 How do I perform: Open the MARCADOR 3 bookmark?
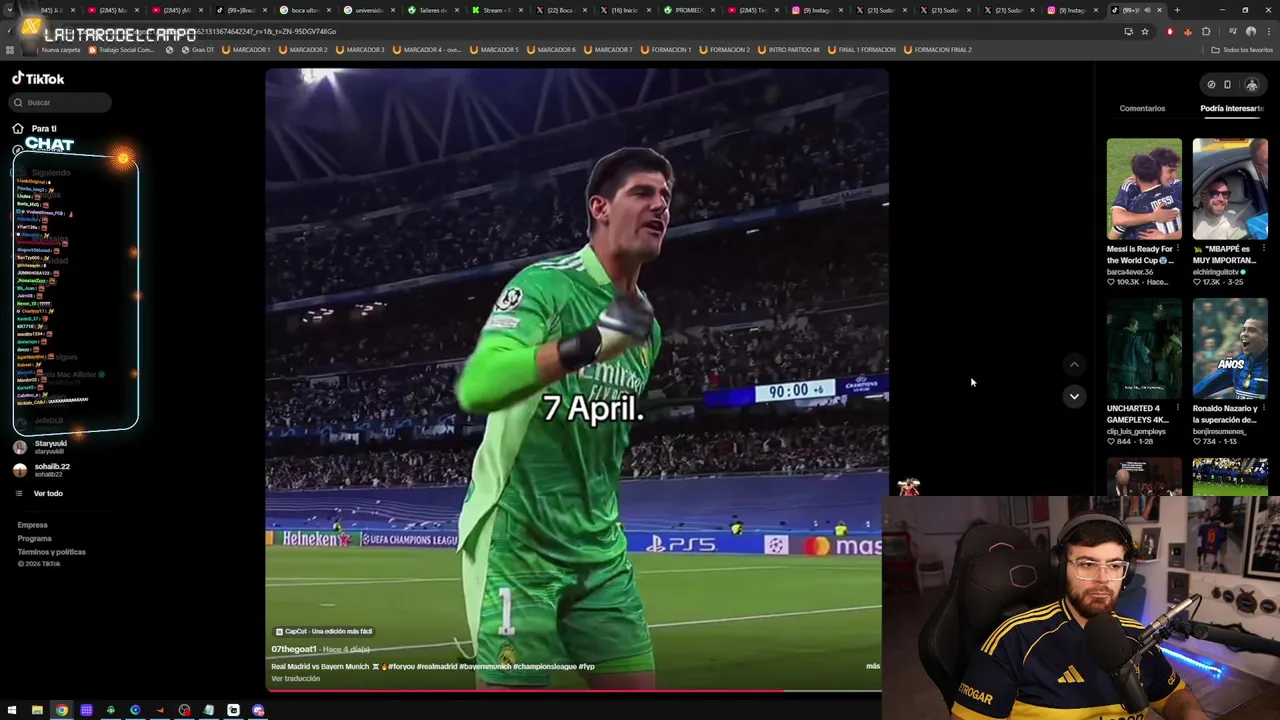(x=361, y=49)
